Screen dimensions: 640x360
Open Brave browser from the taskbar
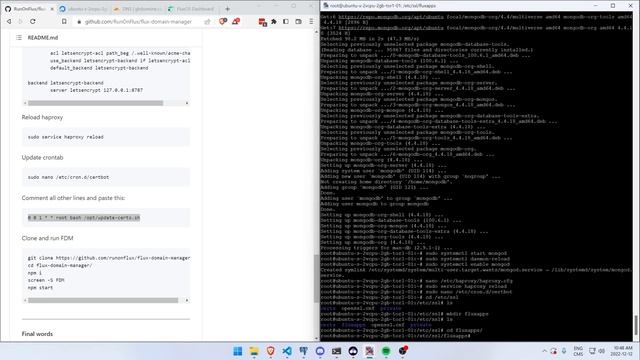[x=271, y=351]
